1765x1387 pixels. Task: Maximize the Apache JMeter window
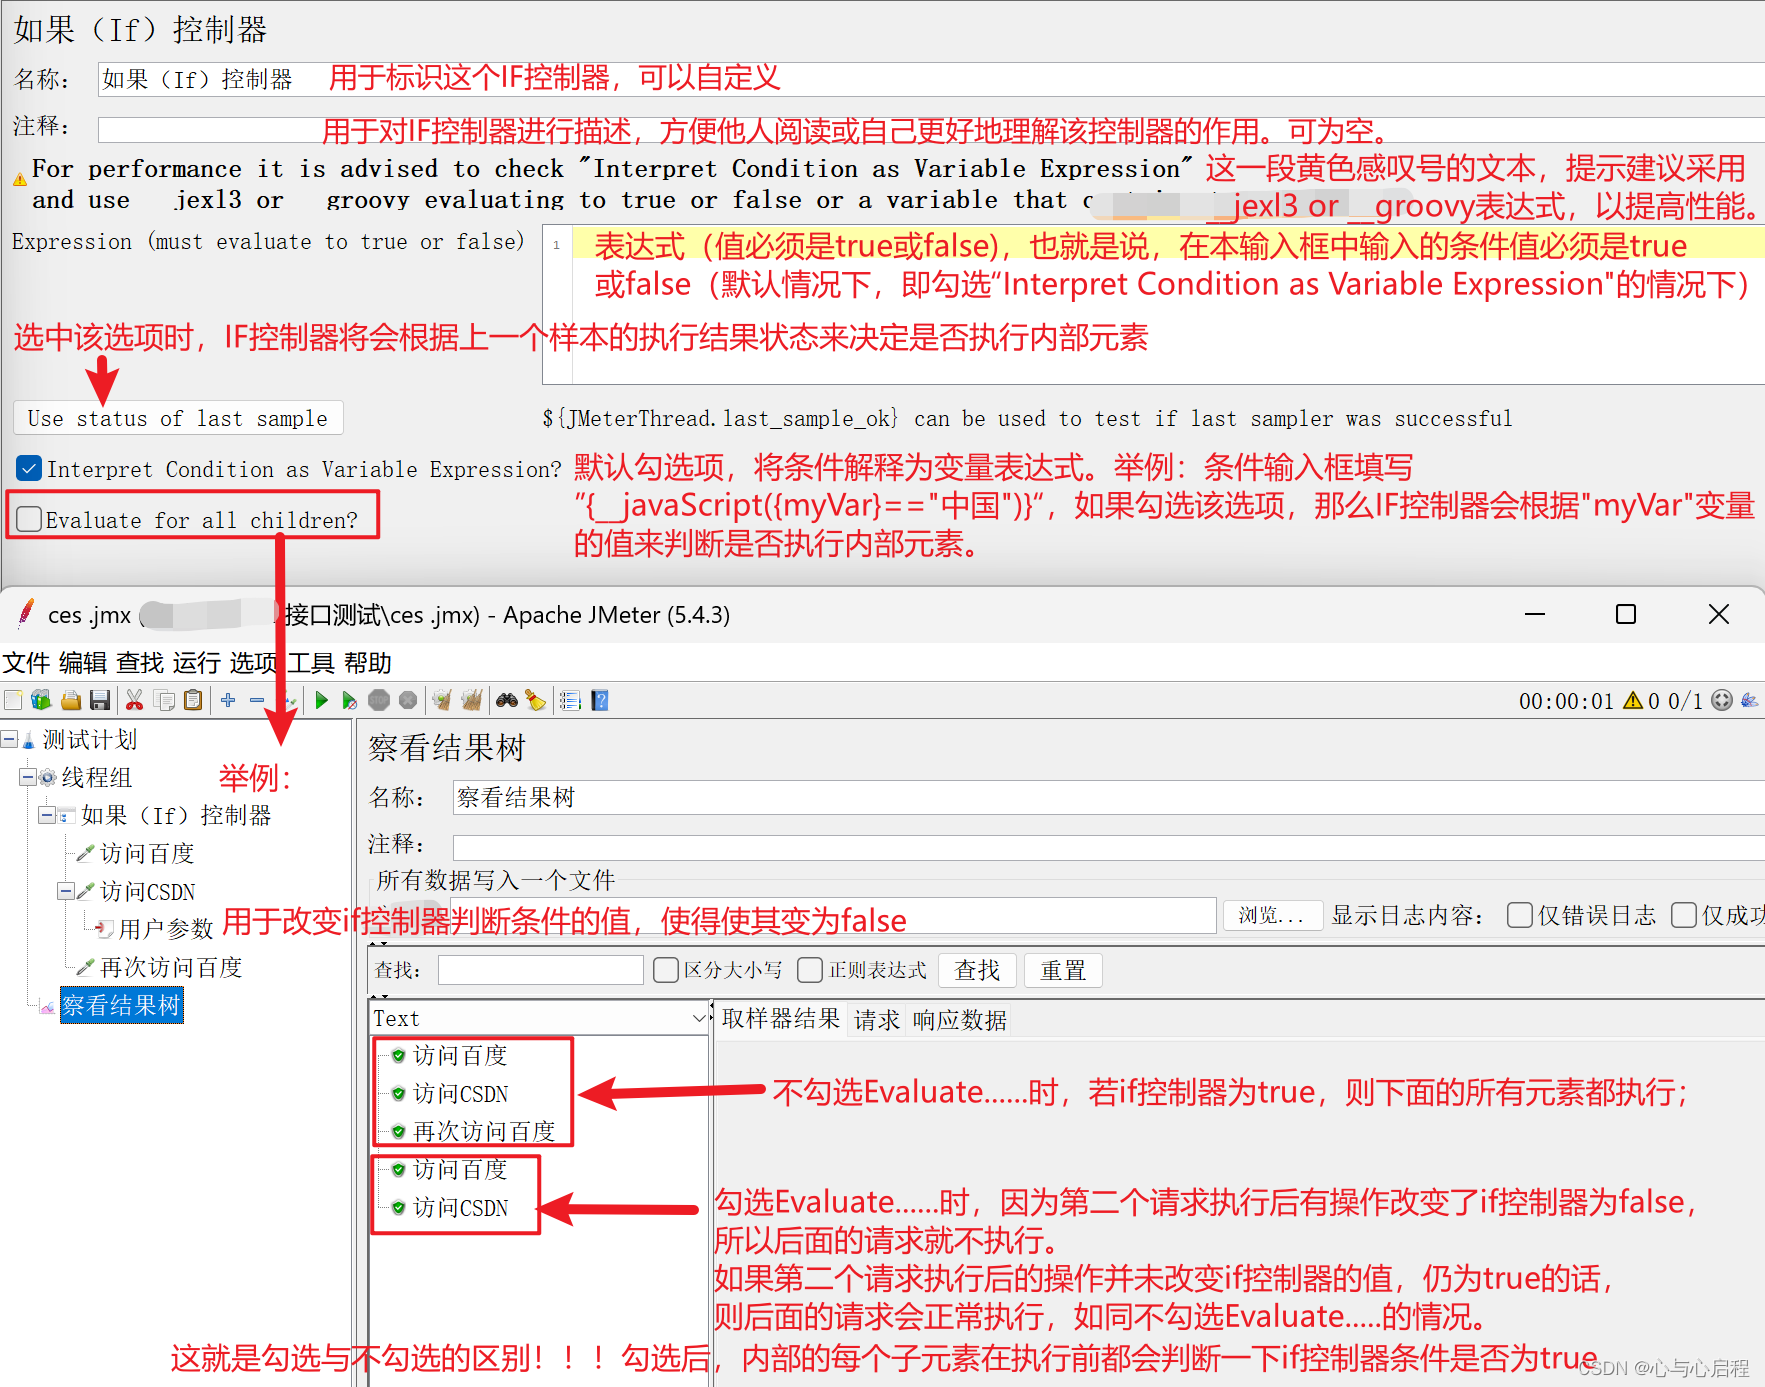(x=1626, y=614)
